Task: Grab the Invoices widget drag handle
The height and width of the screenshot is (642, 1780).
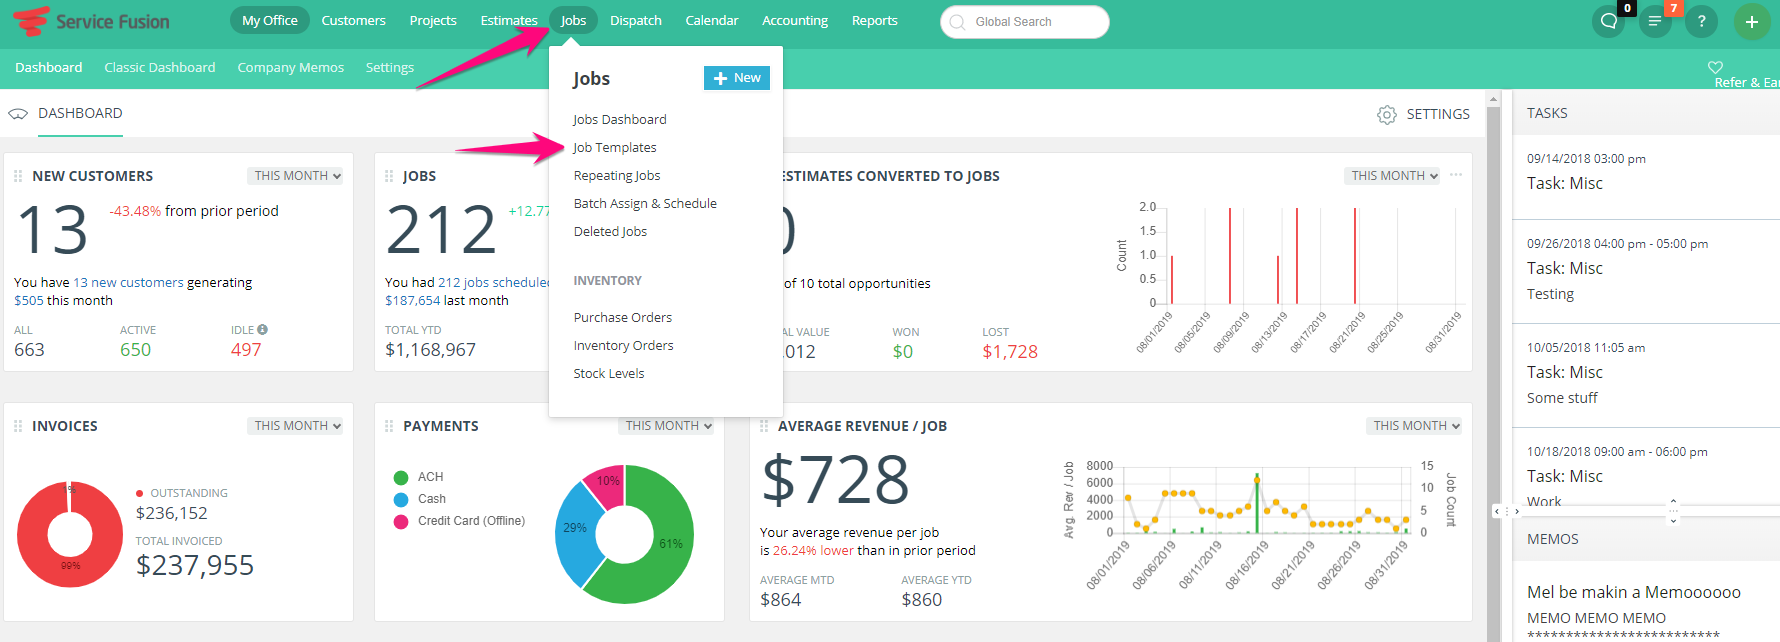Action: click(18, 426)
